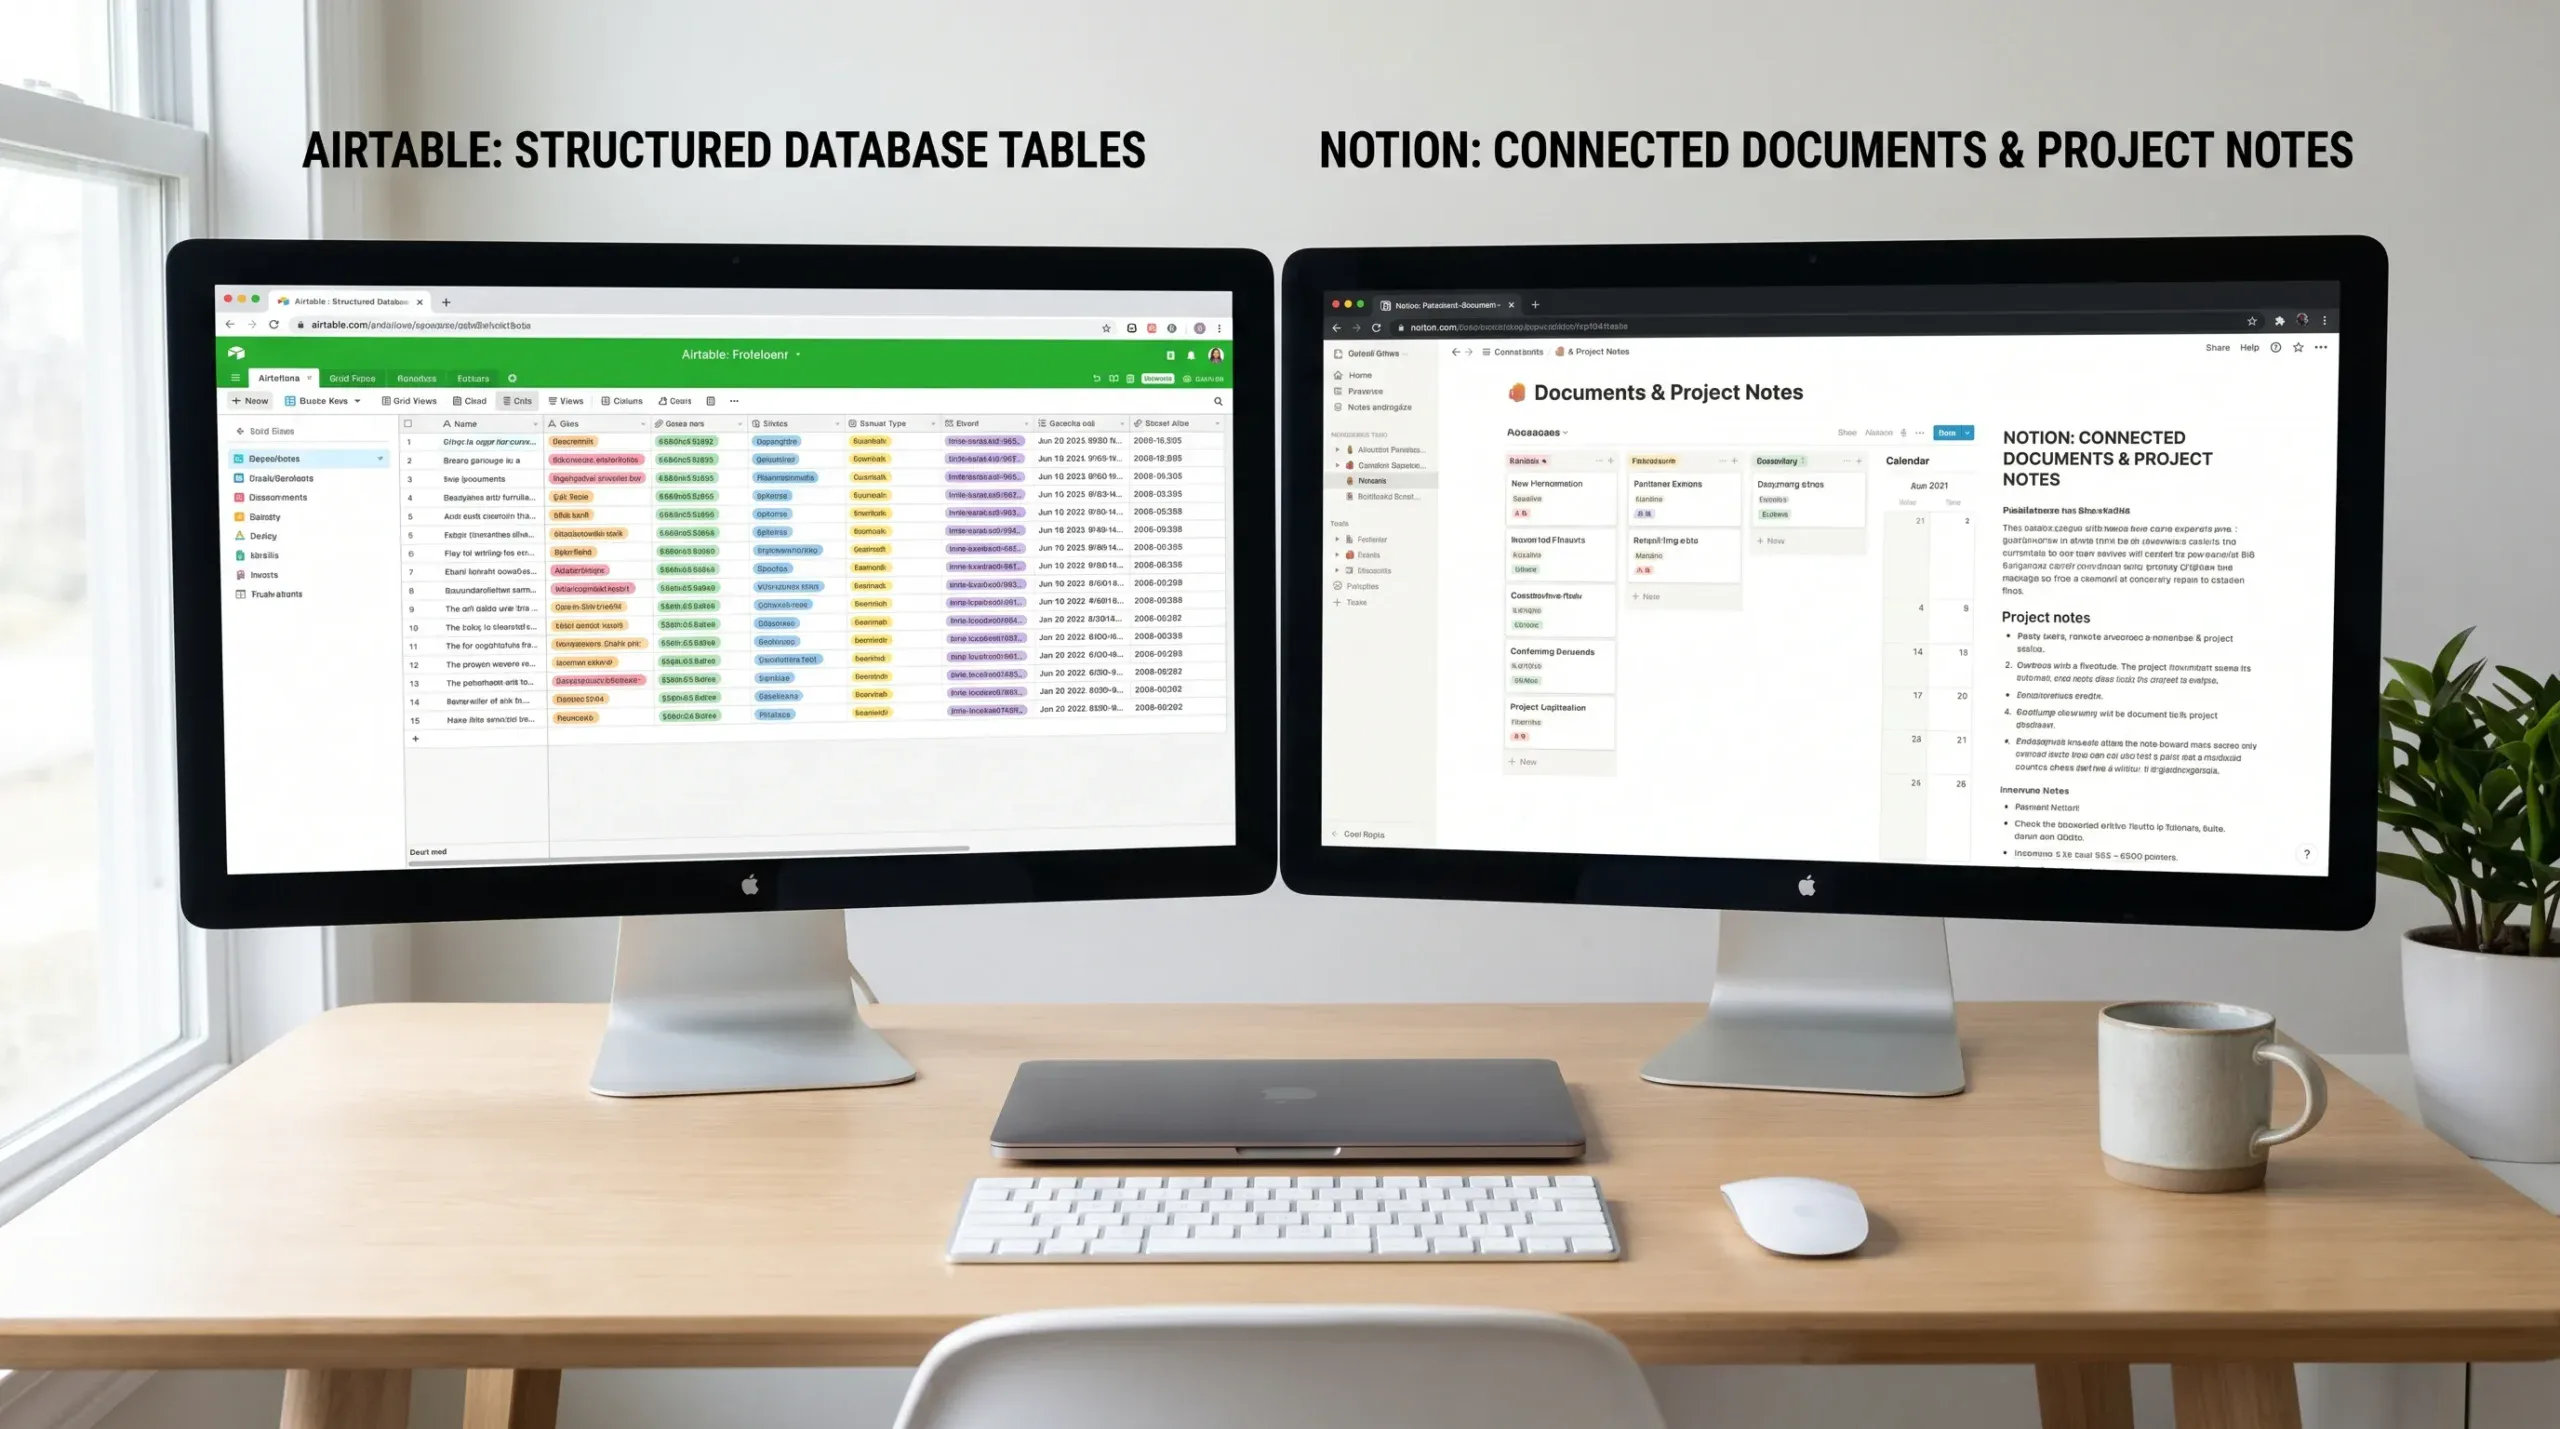
Task: Open the notifications bell in the Airtable header
Action: point(1191,355)
